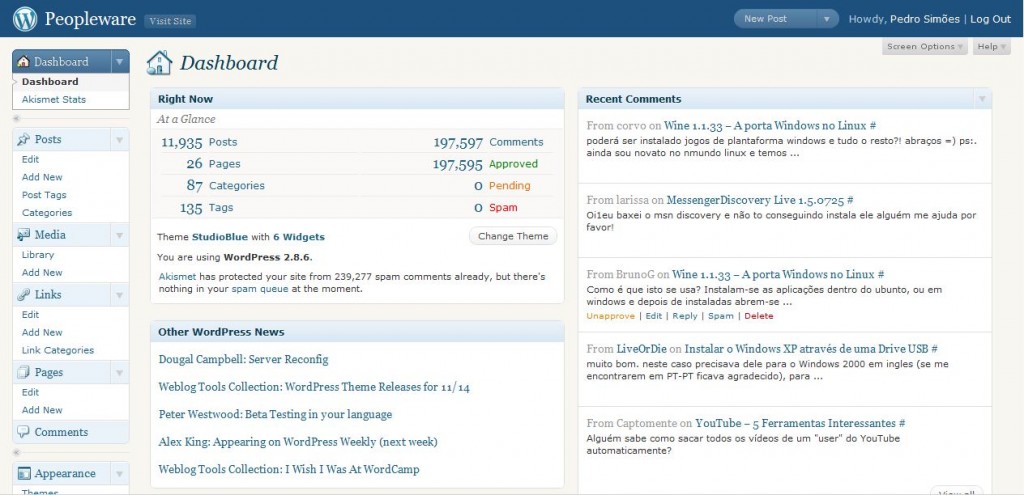Toggle the Dashboard menu arrow
Screen dimensions: 1024x495
click(x=120, y=61)
